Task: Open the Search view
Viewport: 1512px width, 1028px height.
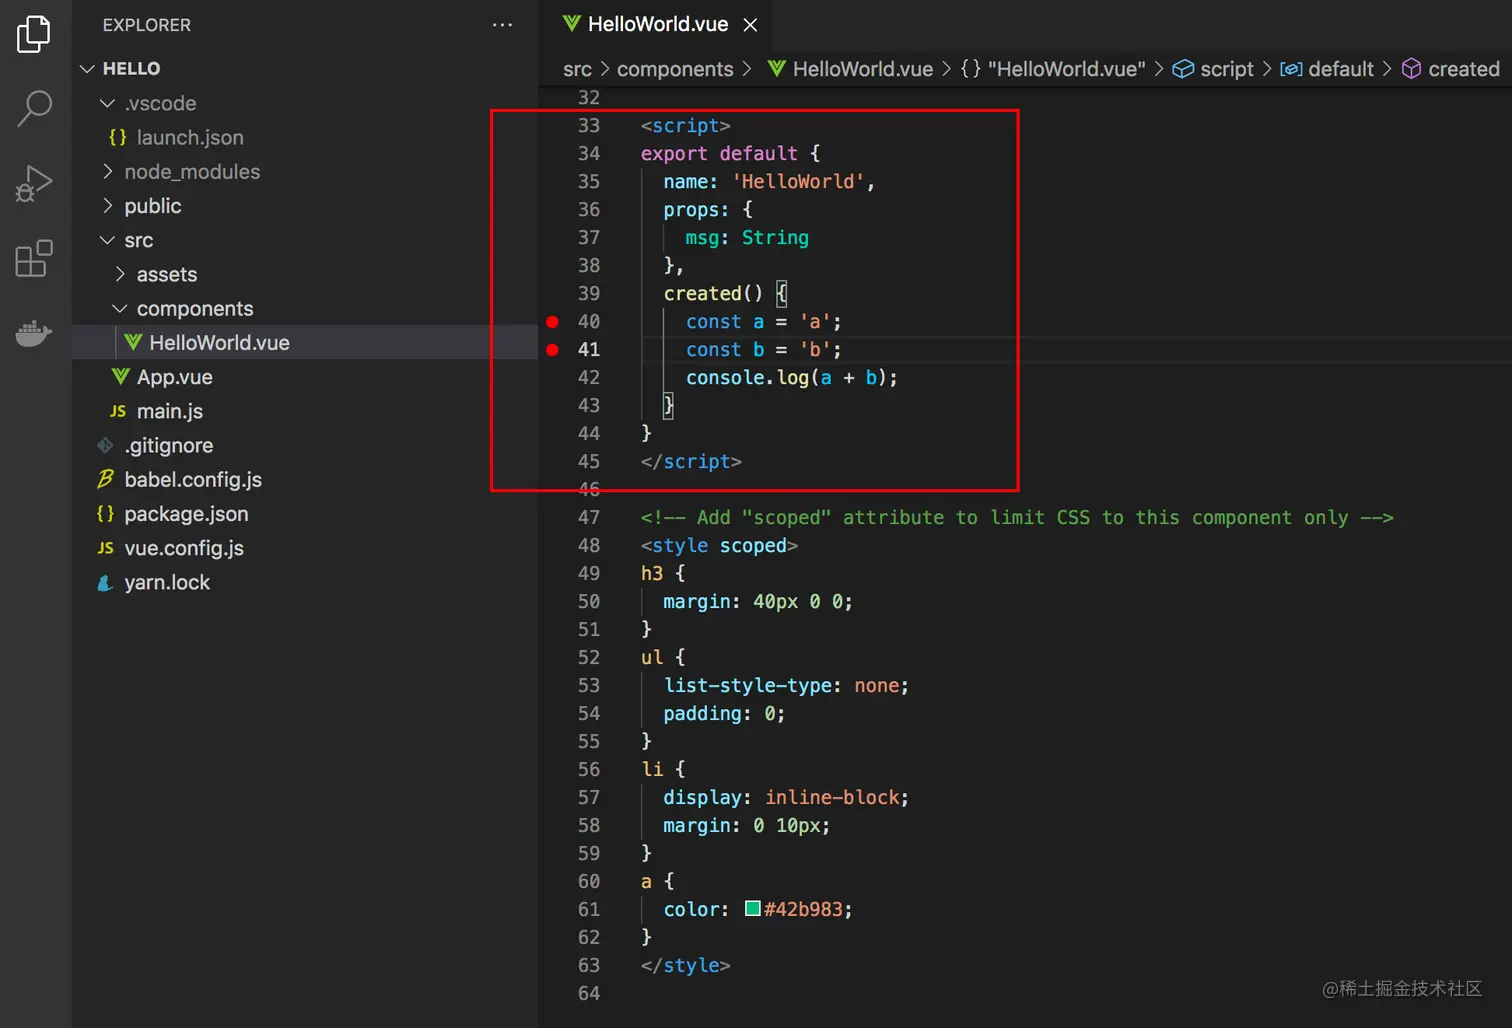Action: [34, 108]
